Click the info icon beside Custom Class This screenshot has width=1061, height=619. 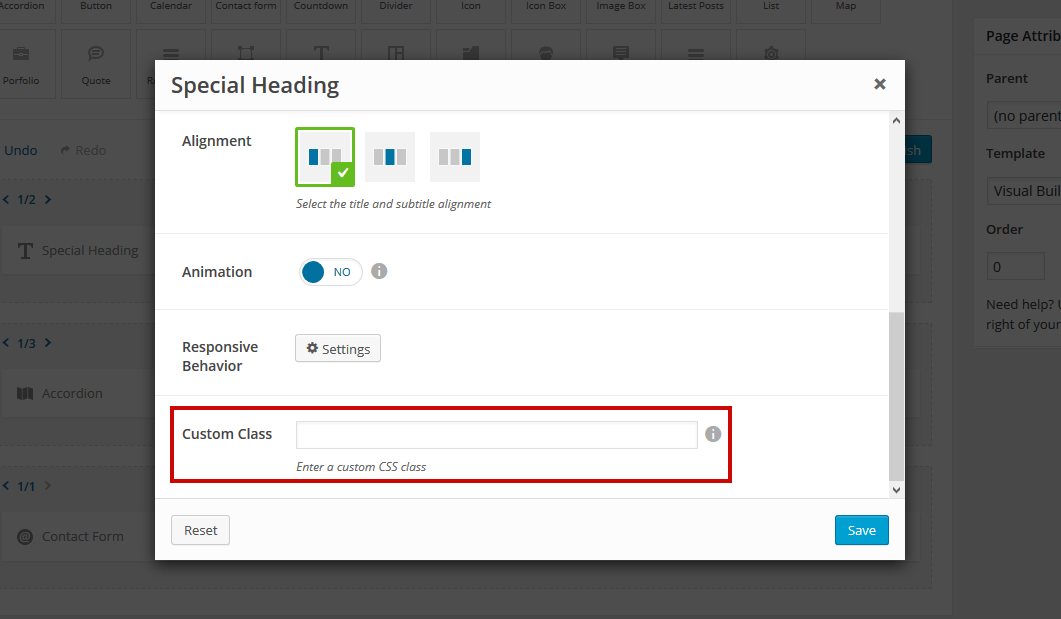pyautogui.click(x=713, y=434)
